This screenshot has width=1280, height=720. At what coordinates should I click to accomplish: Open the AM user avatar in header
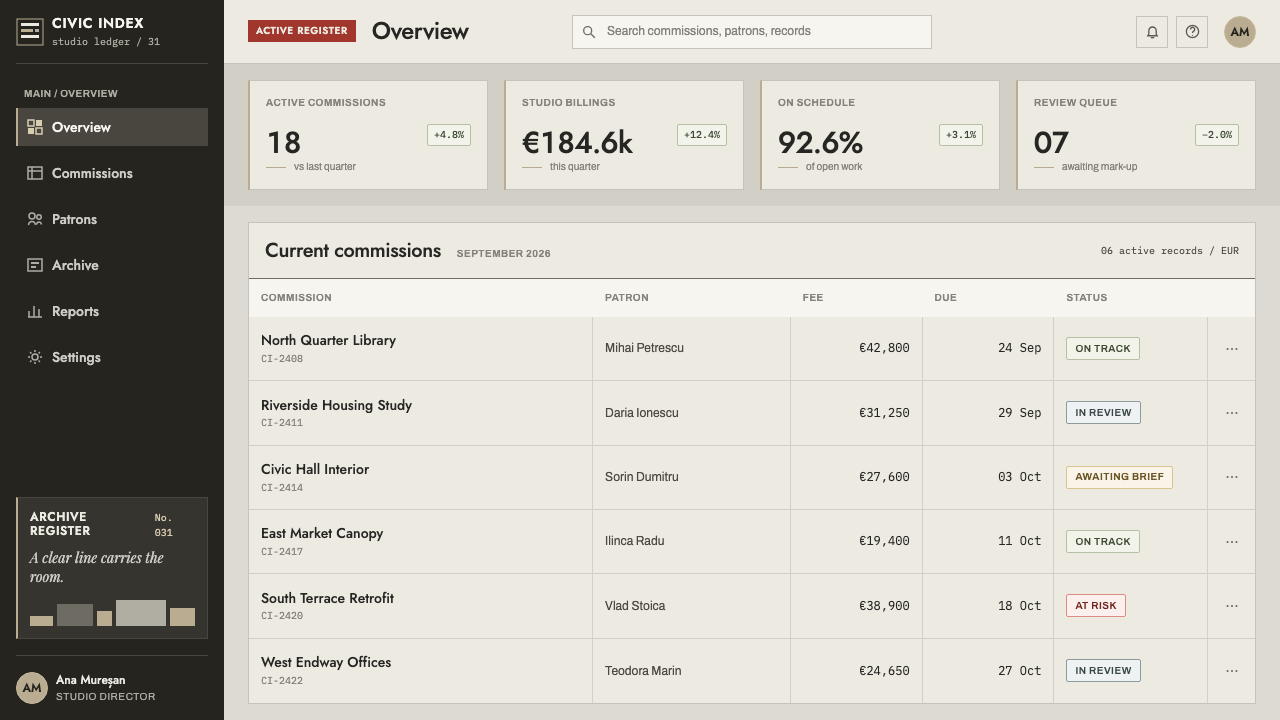click(1240, 32)
